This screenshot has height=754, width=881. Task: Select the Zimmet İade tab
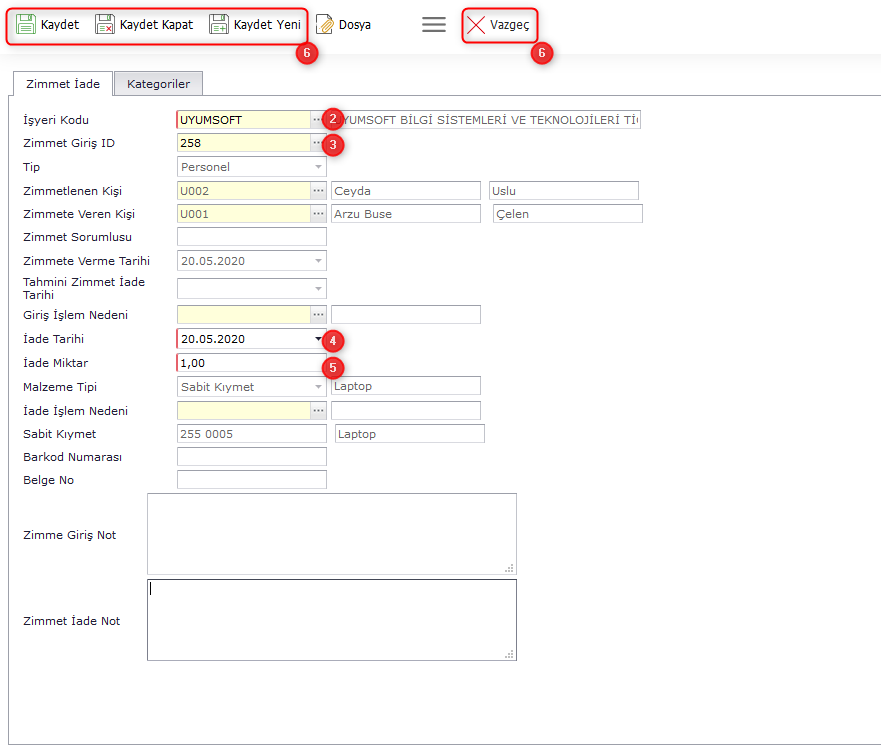pyautogui.click(x=62, y=84)
